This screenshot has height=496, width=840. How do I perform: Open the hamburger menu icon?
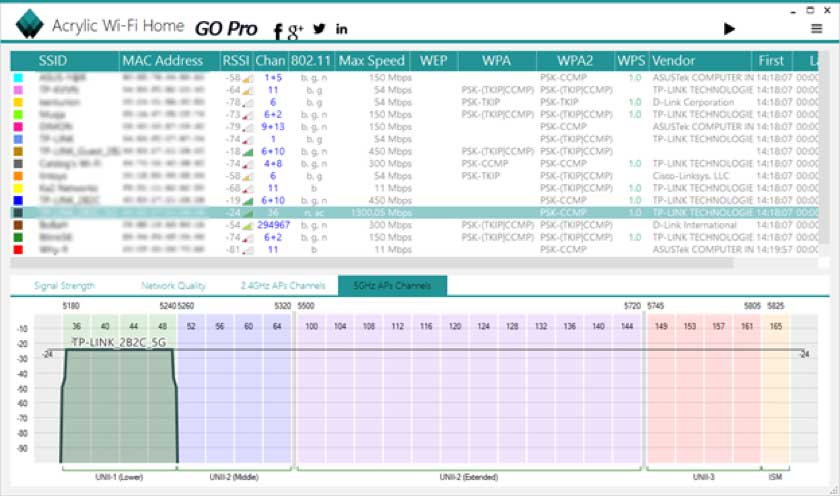(x=816, y=29)
